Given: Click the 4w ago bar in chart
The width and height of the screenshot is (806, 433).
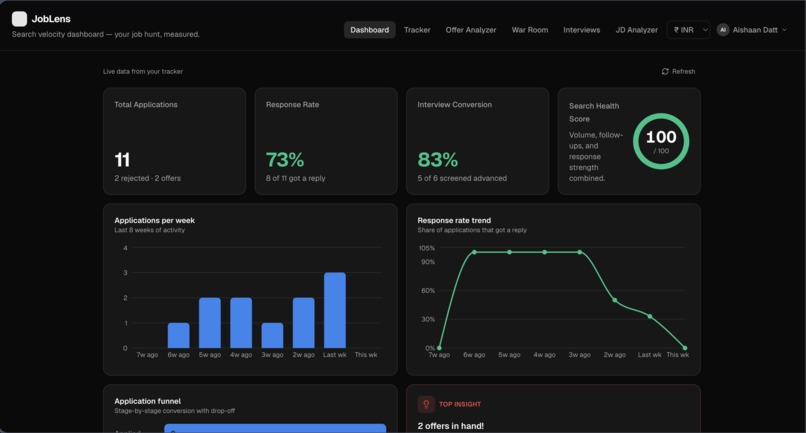Looking at the screenshot, I should [x=241, y=323].
